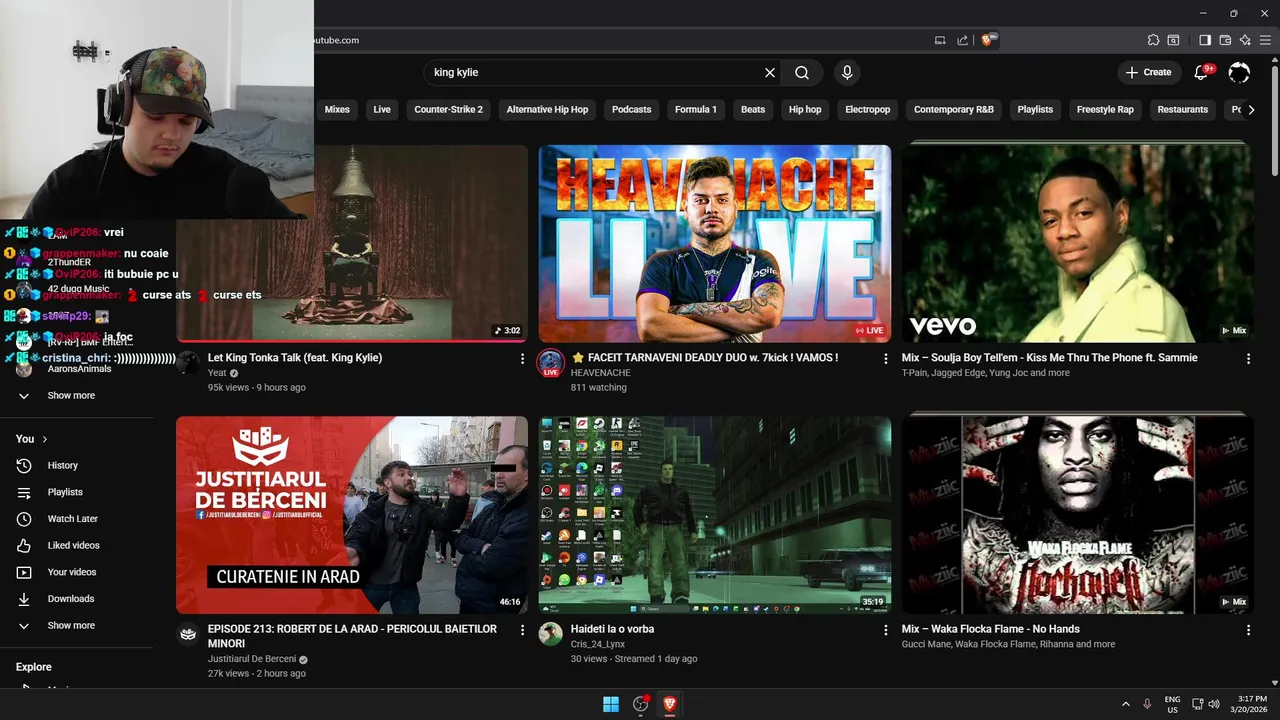
Task: Open the browser hamburger menu
Action: pyautogui.click(x=1265, y=40)
